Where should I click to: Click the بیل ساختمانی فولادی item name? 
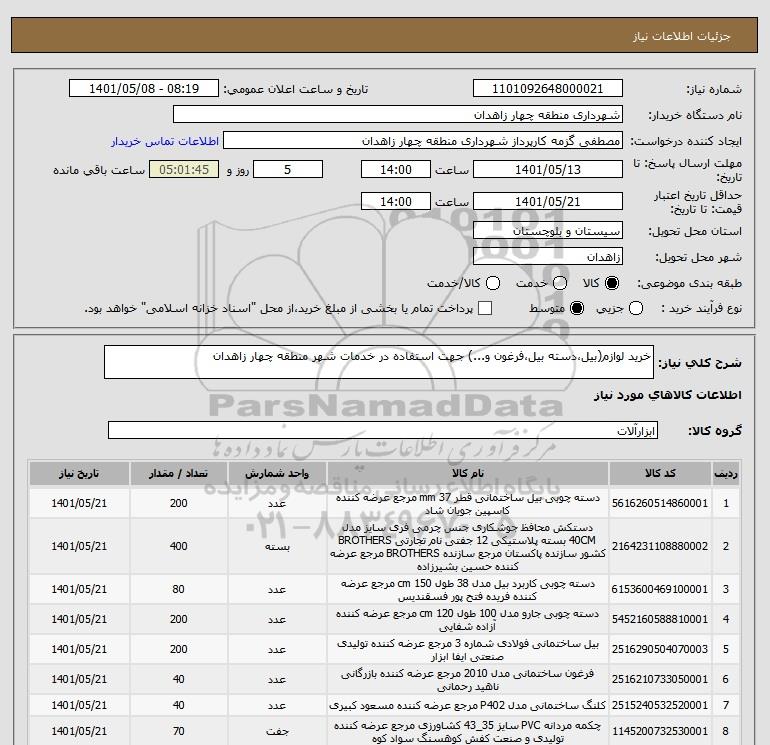(x=468, y=650)
